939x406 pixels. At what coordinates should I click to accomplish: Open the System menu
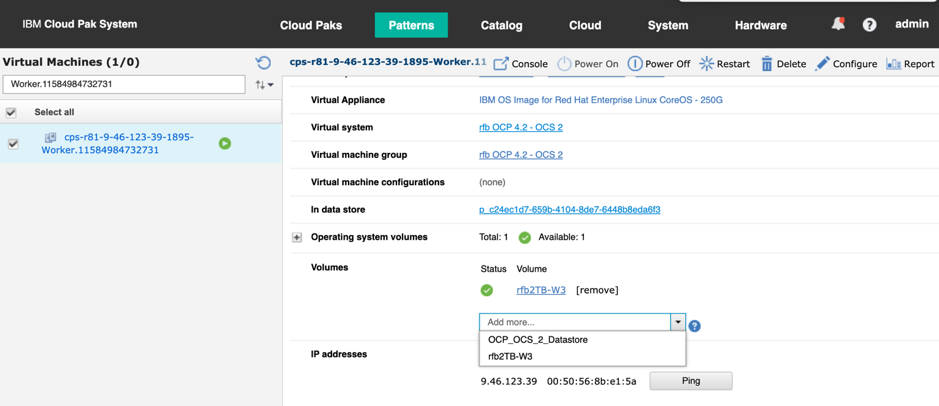coord(668,25)
